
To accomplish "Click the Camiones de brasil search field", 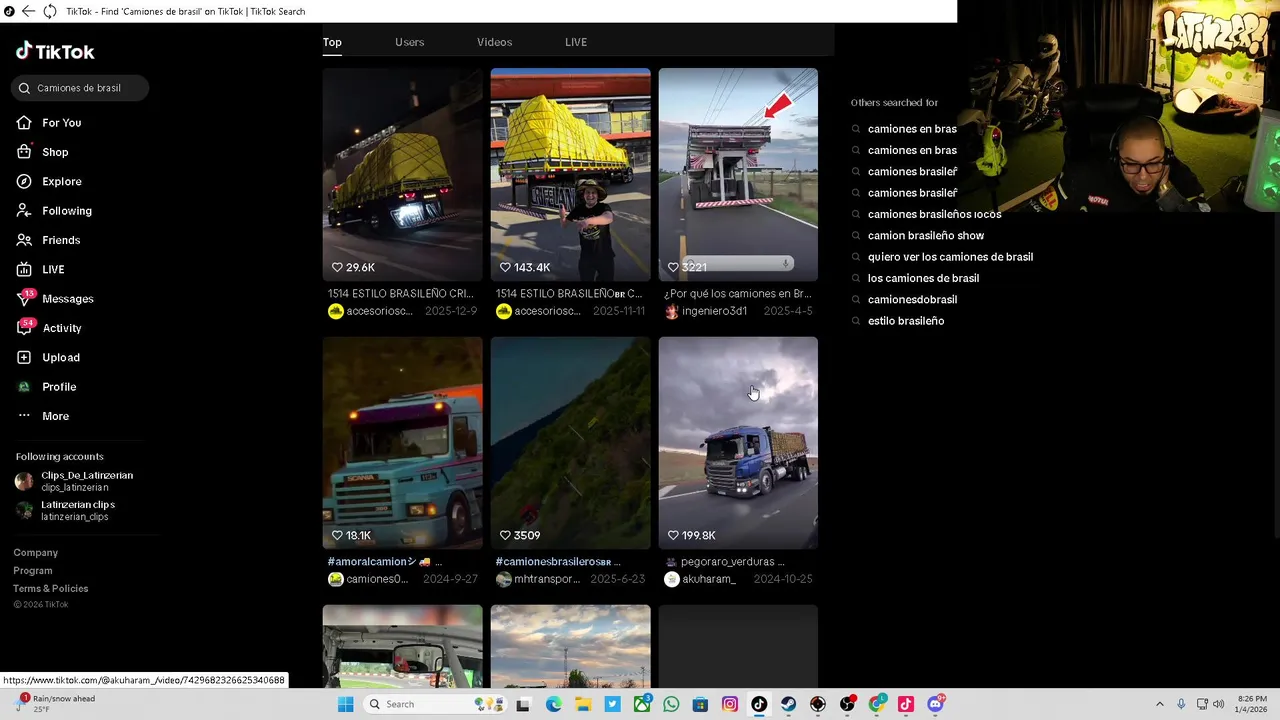I will (x=80, y=88).
